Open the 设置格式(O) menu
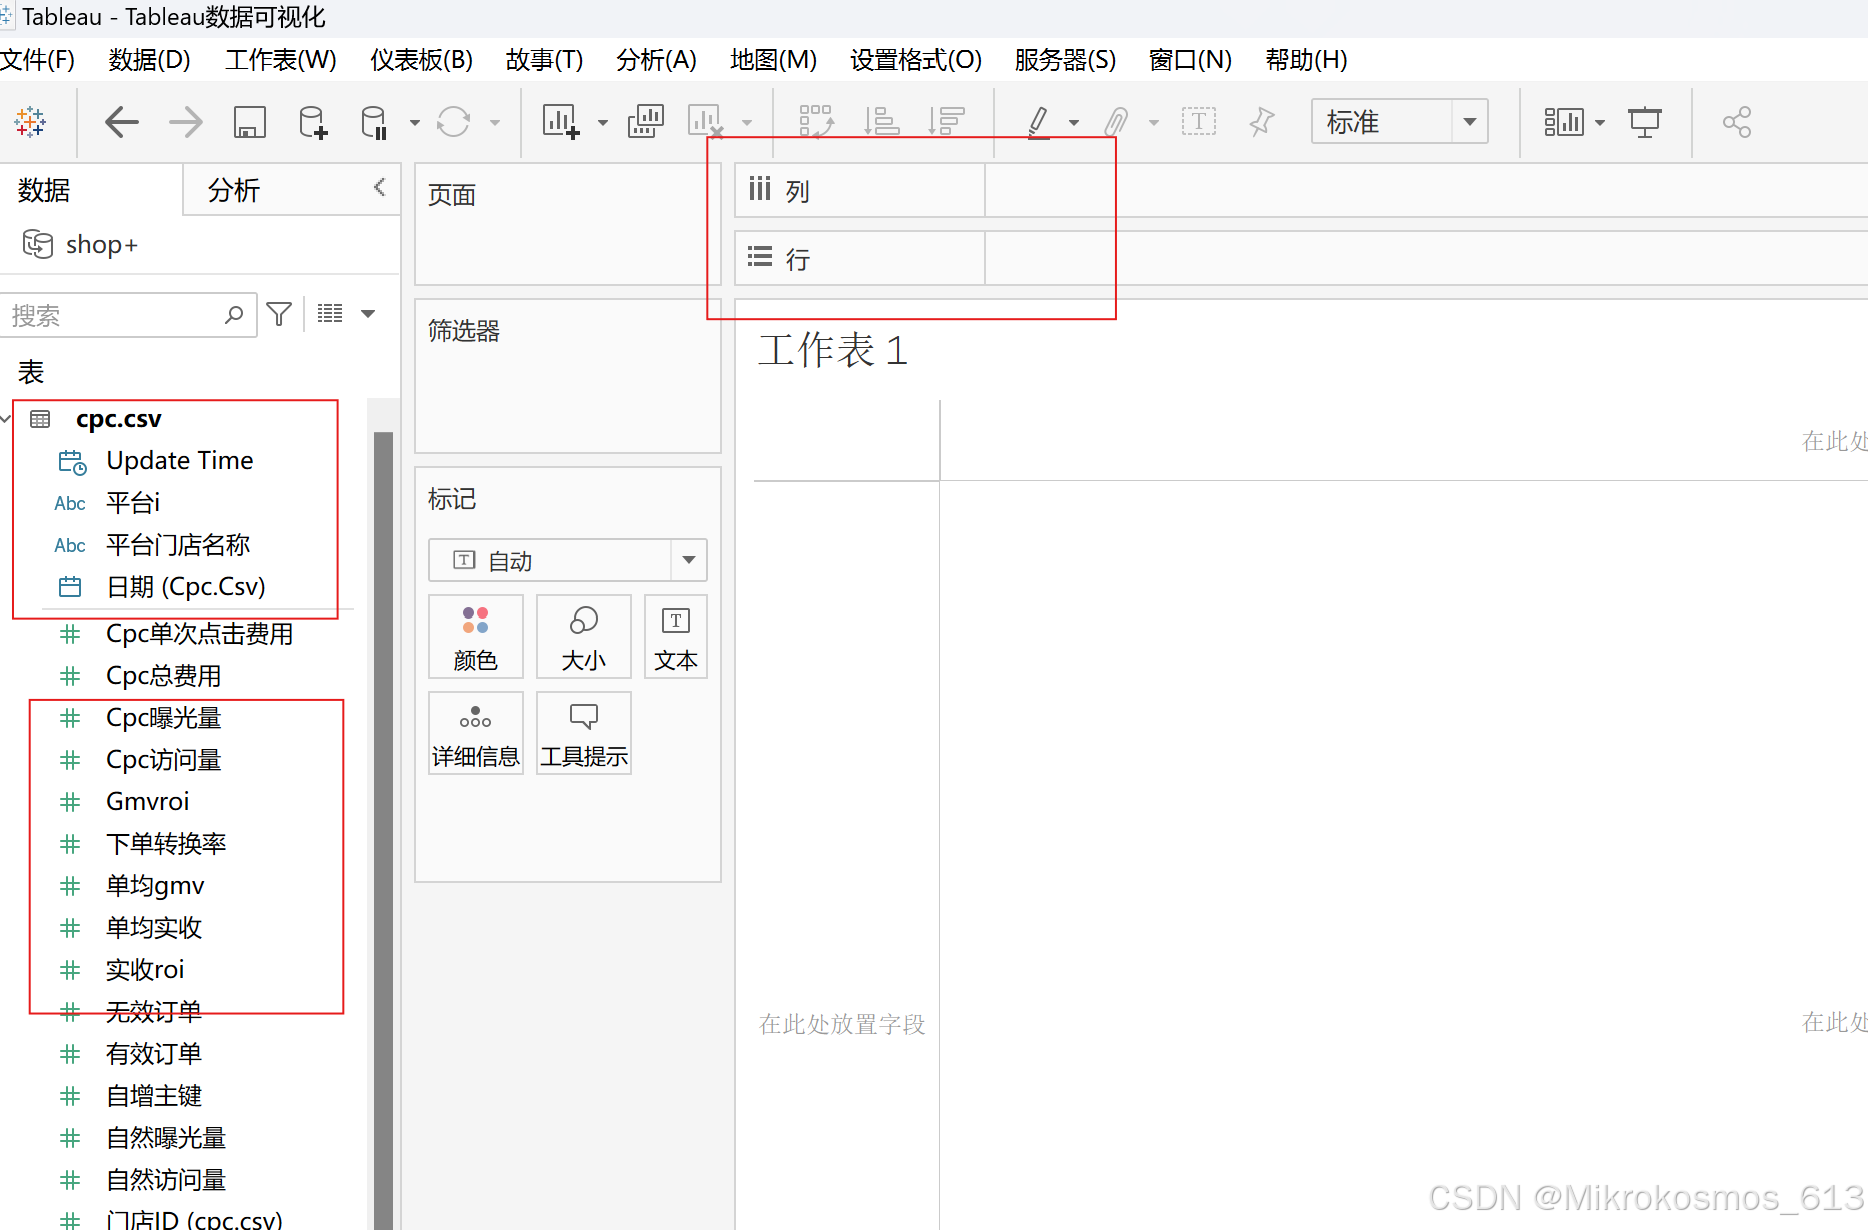This screenshot has width=1868, height=1230. [916, 60]
